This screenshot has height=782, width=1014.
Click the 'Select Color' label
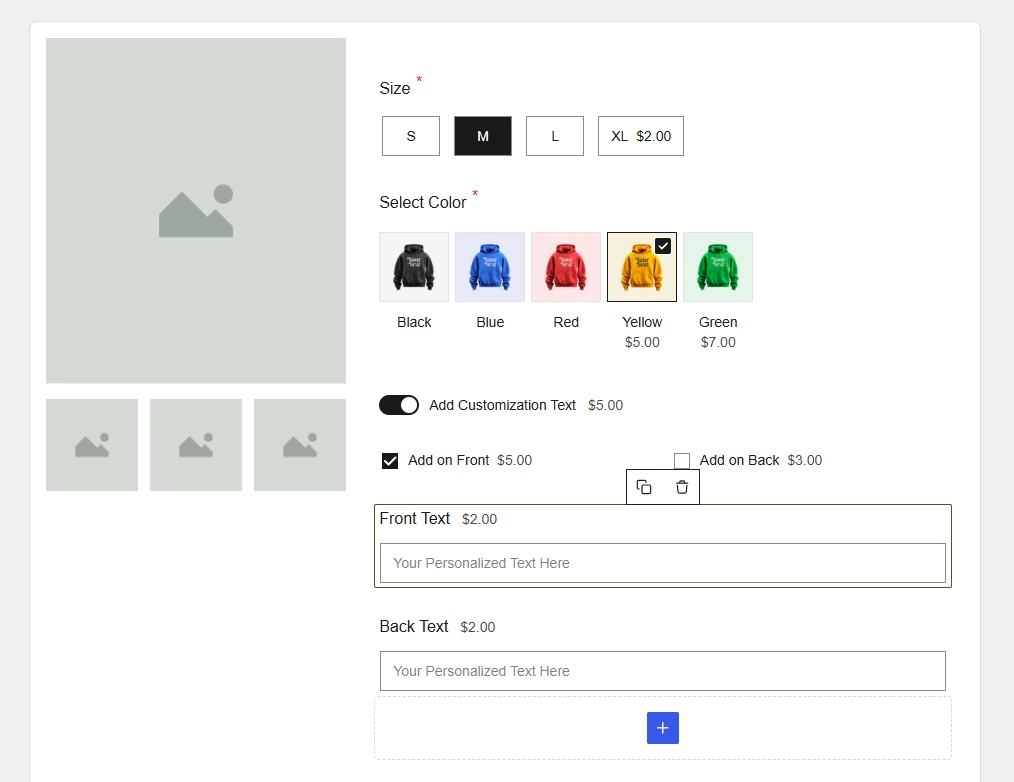click(x=423, y=202)
